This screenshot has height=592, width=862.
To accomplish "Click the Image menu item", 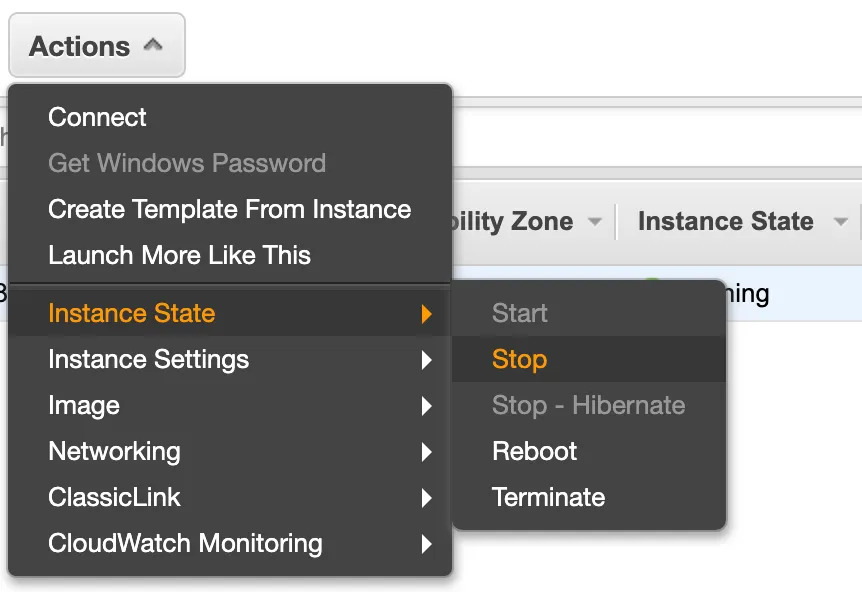I will click(84, 405).
